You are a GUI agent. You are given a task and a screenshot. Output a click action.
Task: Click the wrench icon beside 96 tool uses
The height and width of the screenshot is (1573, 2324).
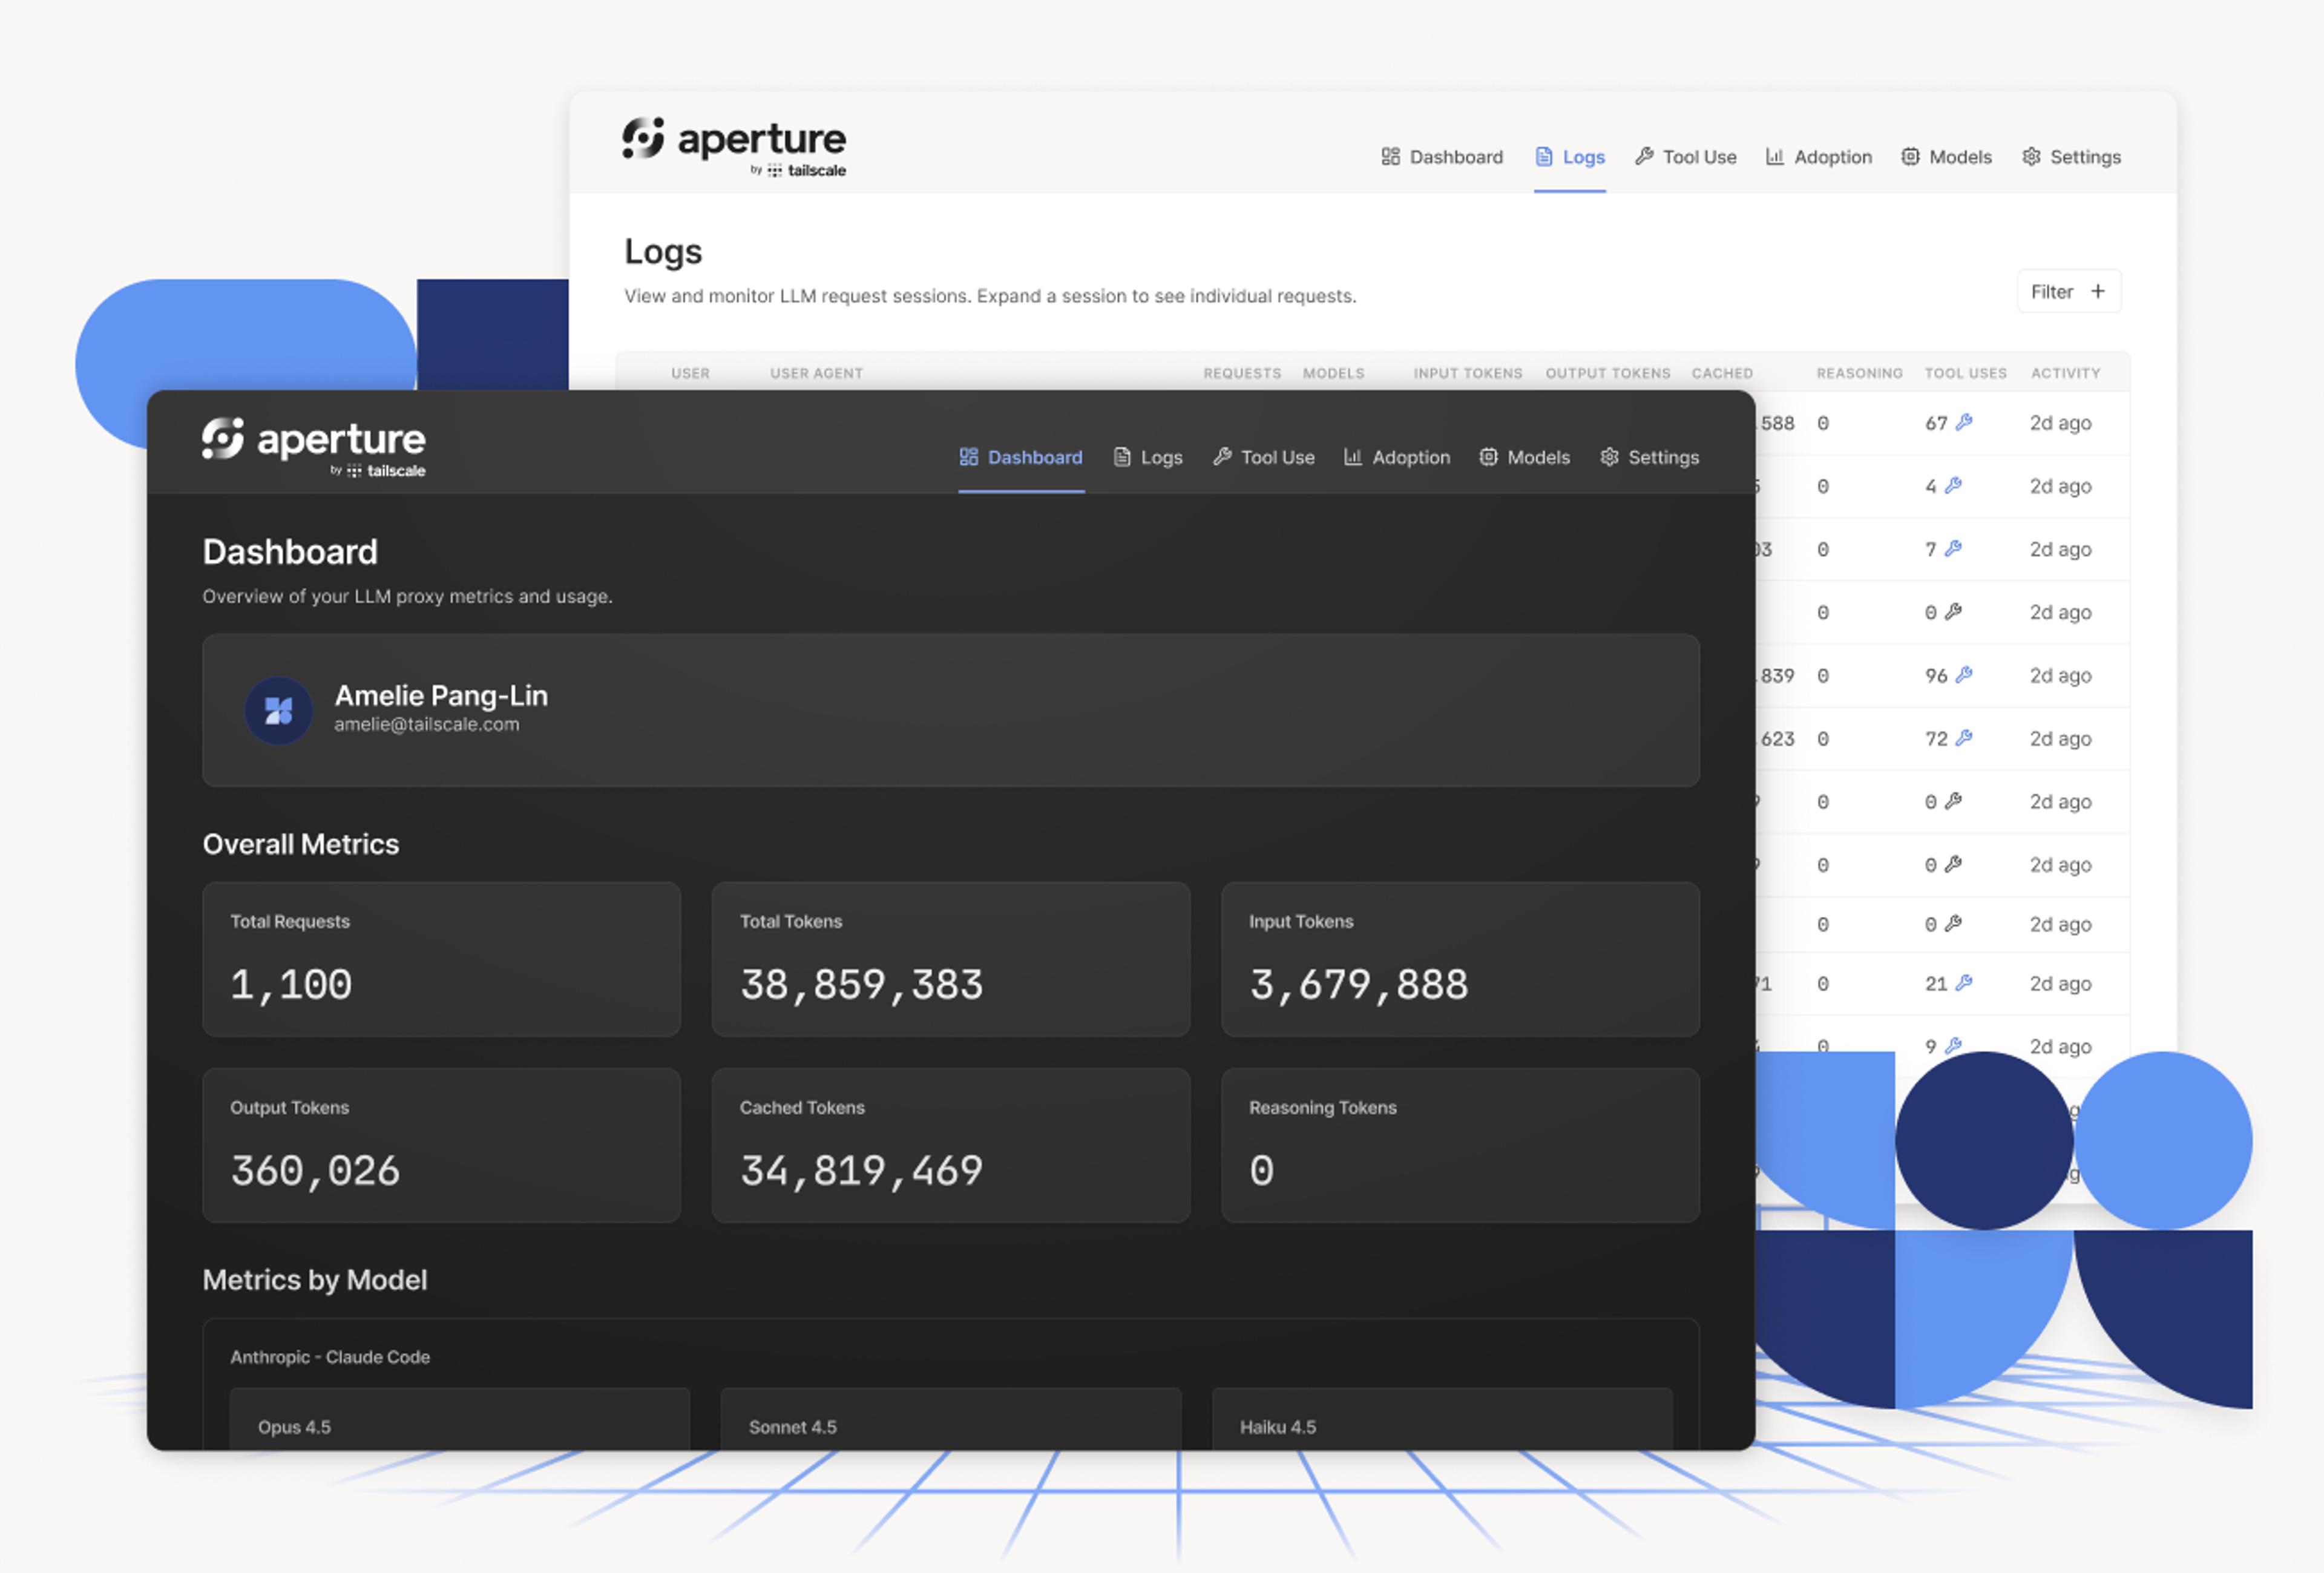point(1964,675)
